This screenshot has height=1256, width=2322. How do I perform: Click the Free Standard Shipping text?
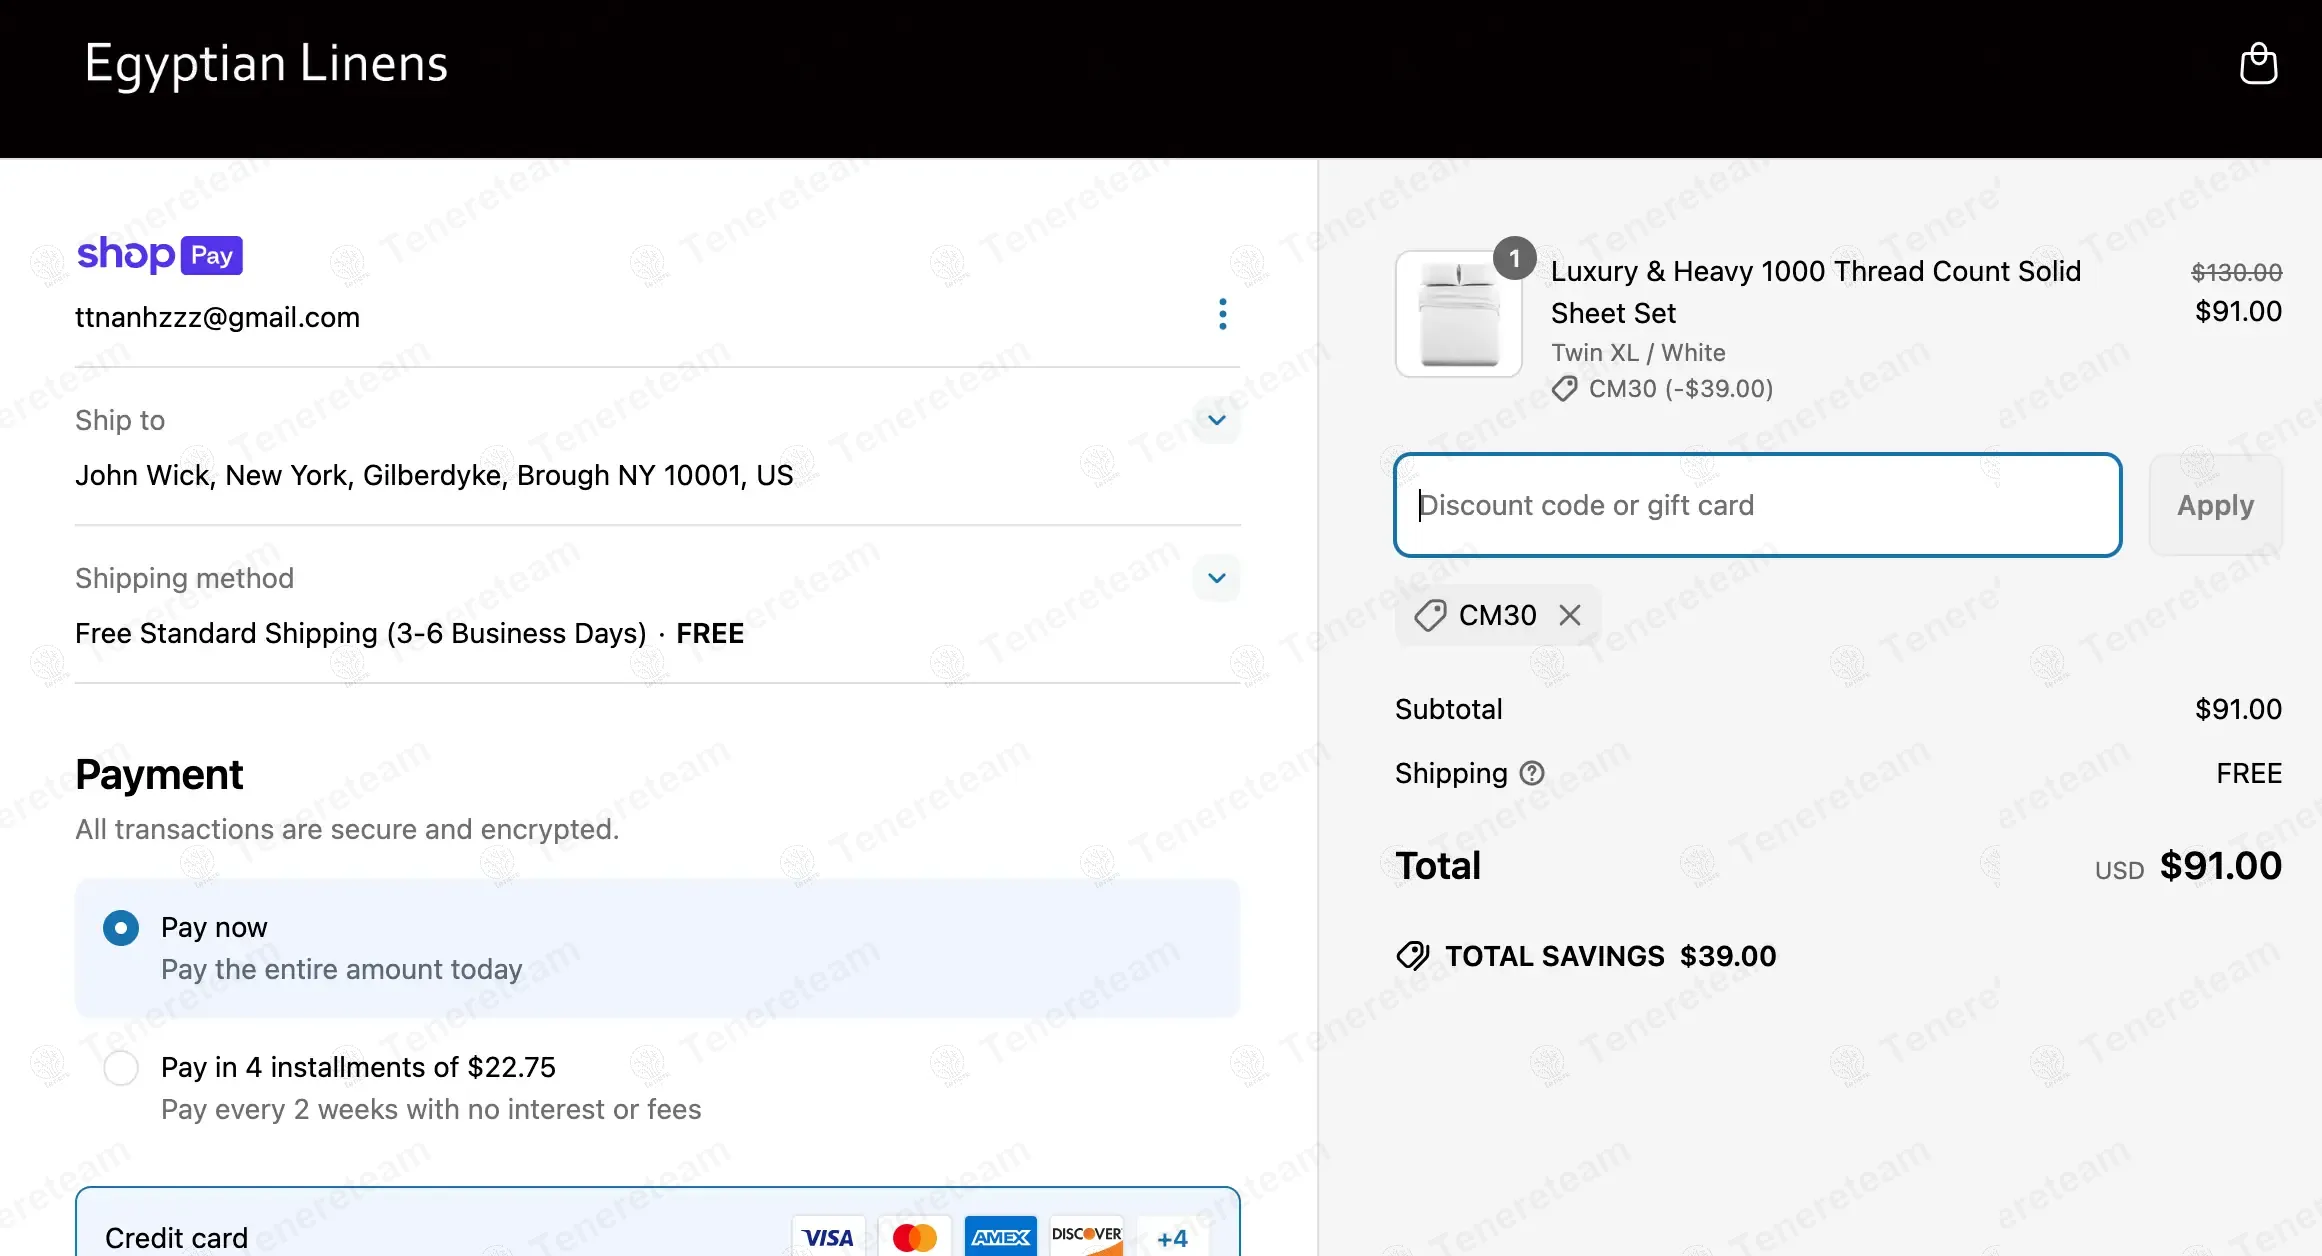pos(360,633)
